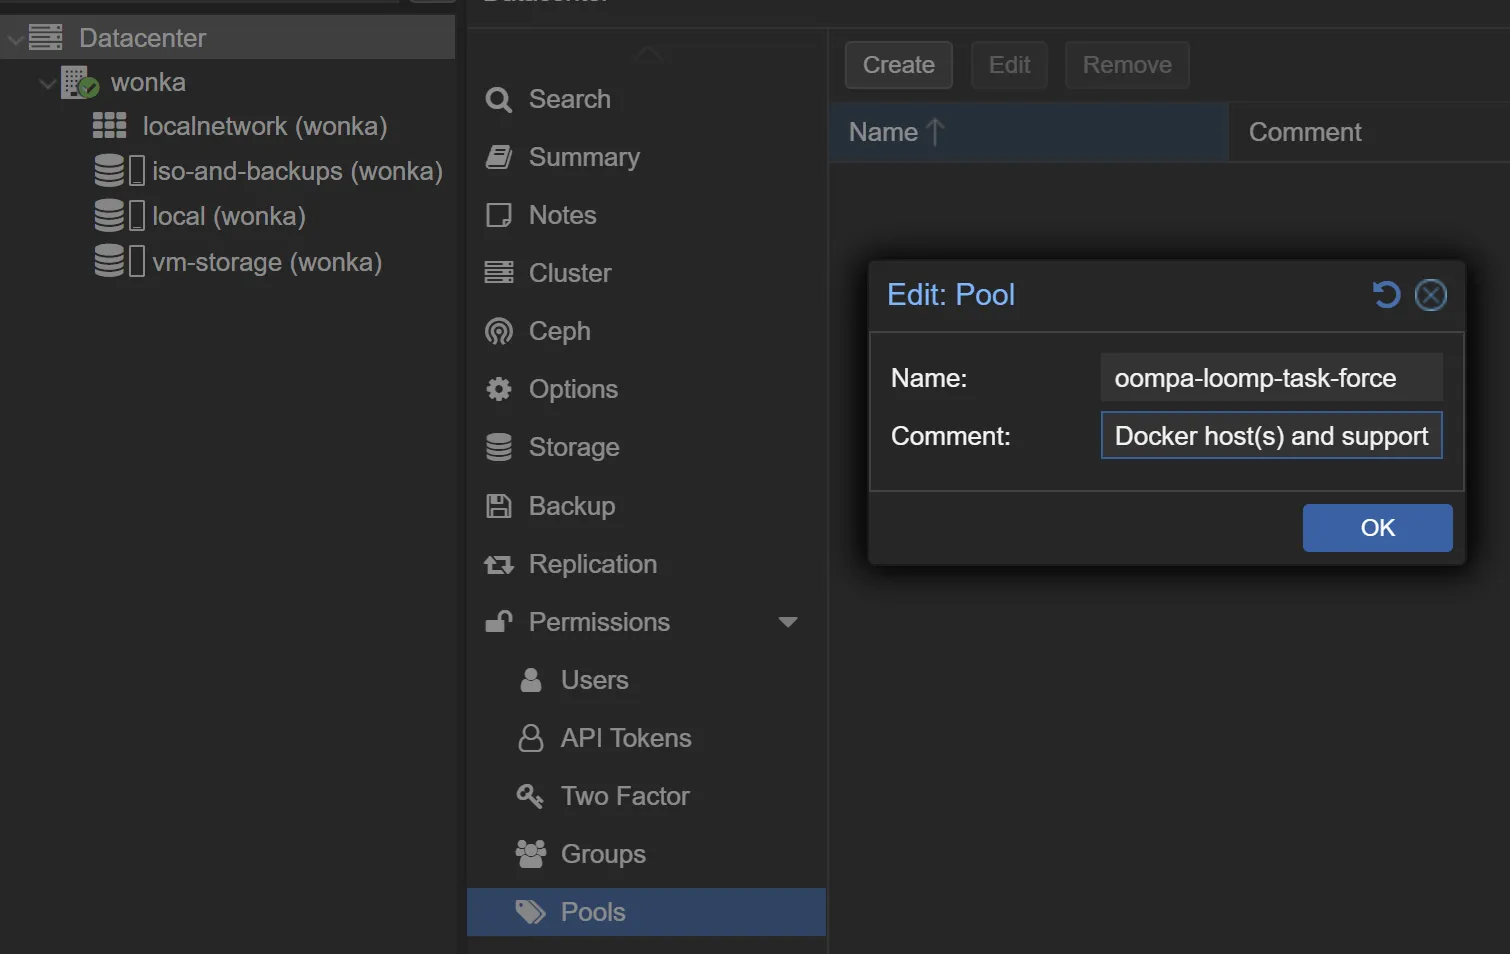The width and height of the screenshot is (1510, 954).
Task: Reset the Edit Pool form
Action: tap(1386, 295)
